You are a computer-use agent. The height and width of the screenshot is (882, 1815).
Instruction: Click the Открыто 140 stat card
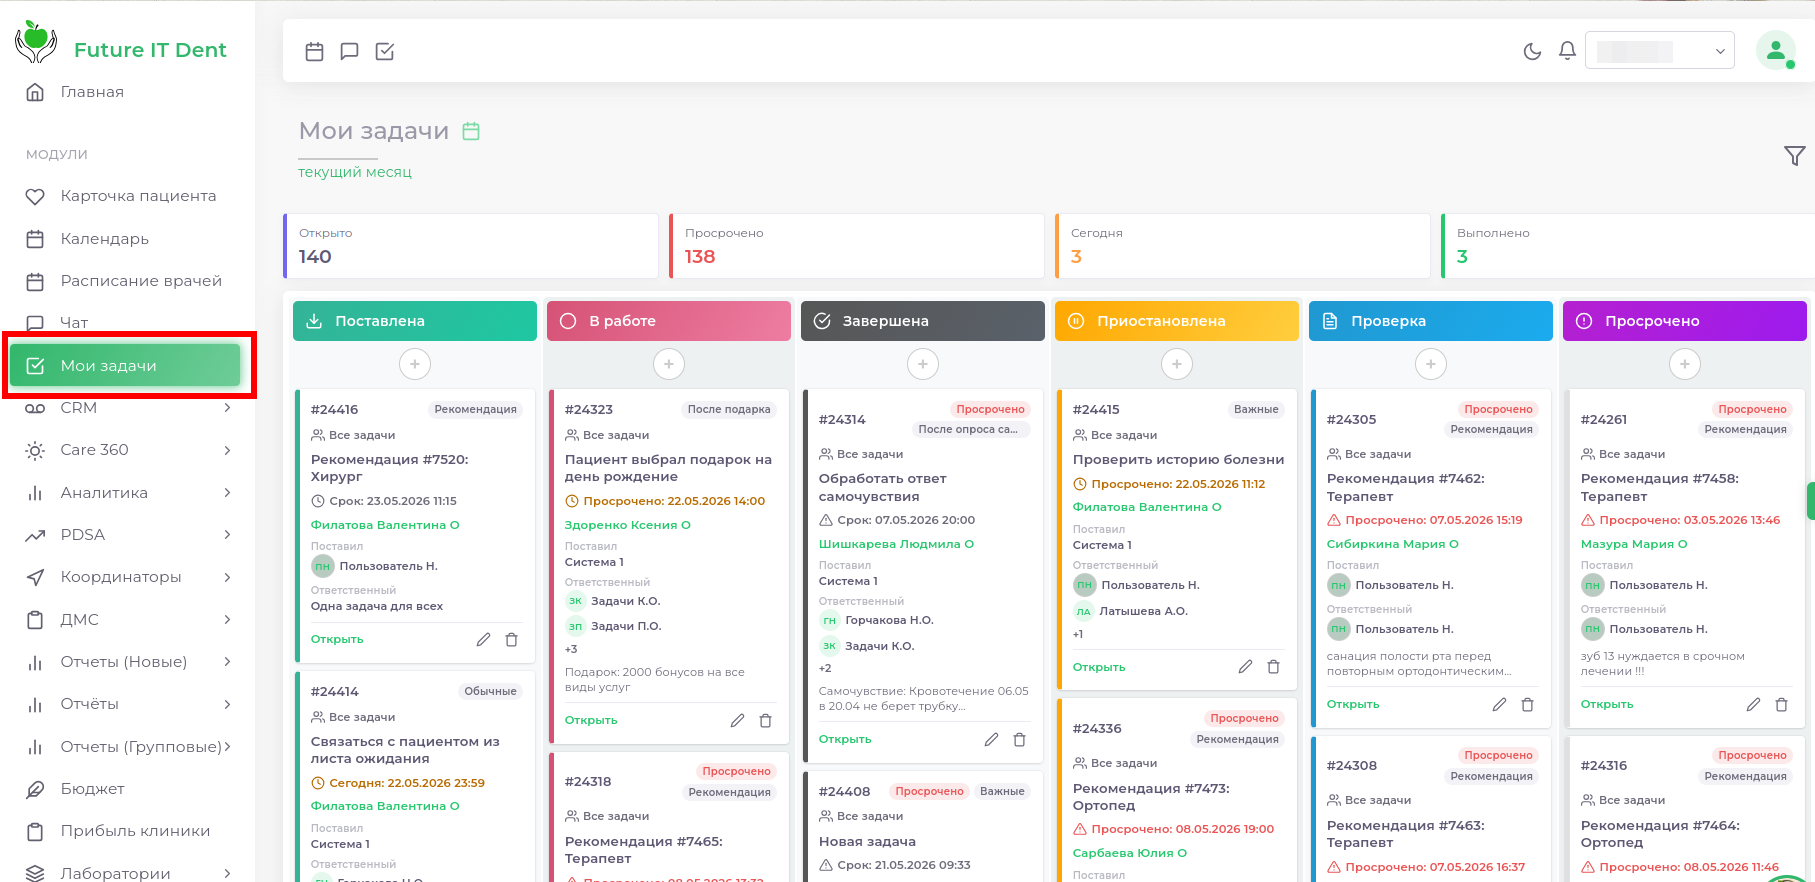(471, 245)
